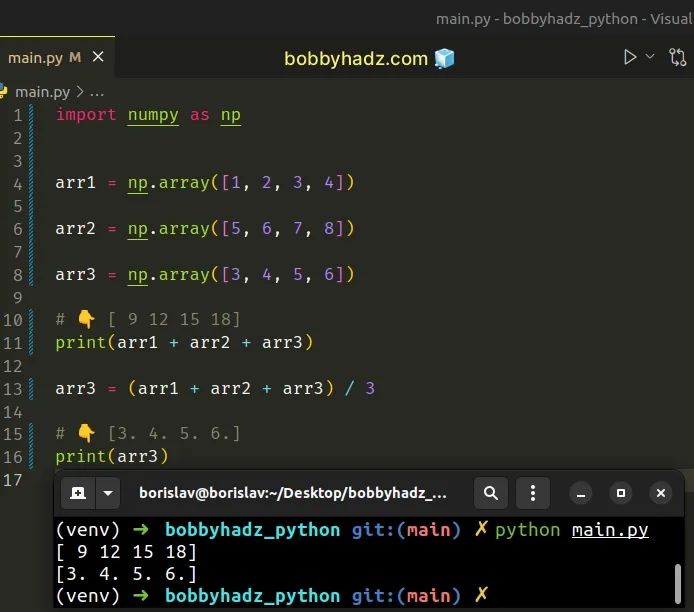Image resolution: width=694 pixels, height=612 pixels.
Task: Click Python file icon in breadcrumb
Action: point(3,91)
